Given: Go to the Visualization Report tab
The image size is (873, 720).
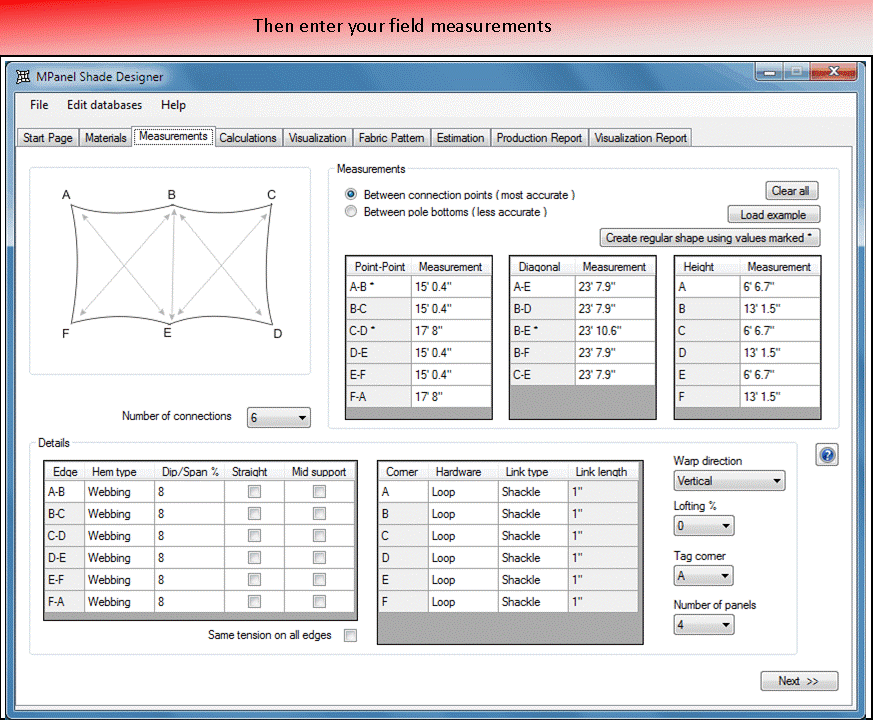Looking at the screenshot, I should point(640,138).
